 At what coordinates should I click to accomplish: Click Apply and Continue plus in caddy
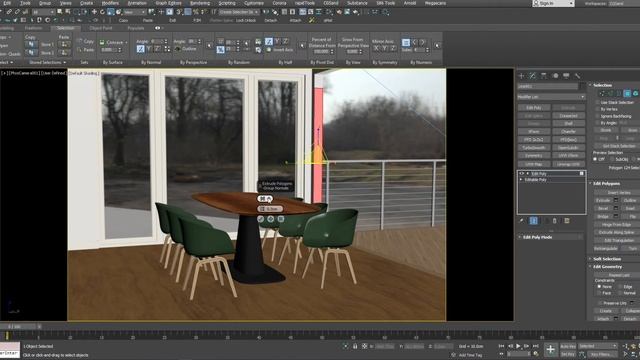[x=271, y=219]
